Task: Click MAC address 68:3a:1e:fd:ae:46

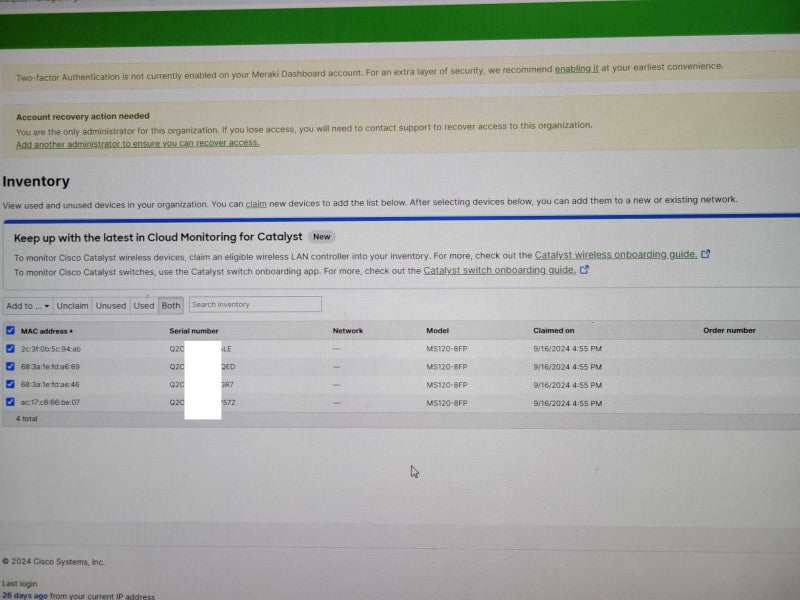Action: pos(50,385)
